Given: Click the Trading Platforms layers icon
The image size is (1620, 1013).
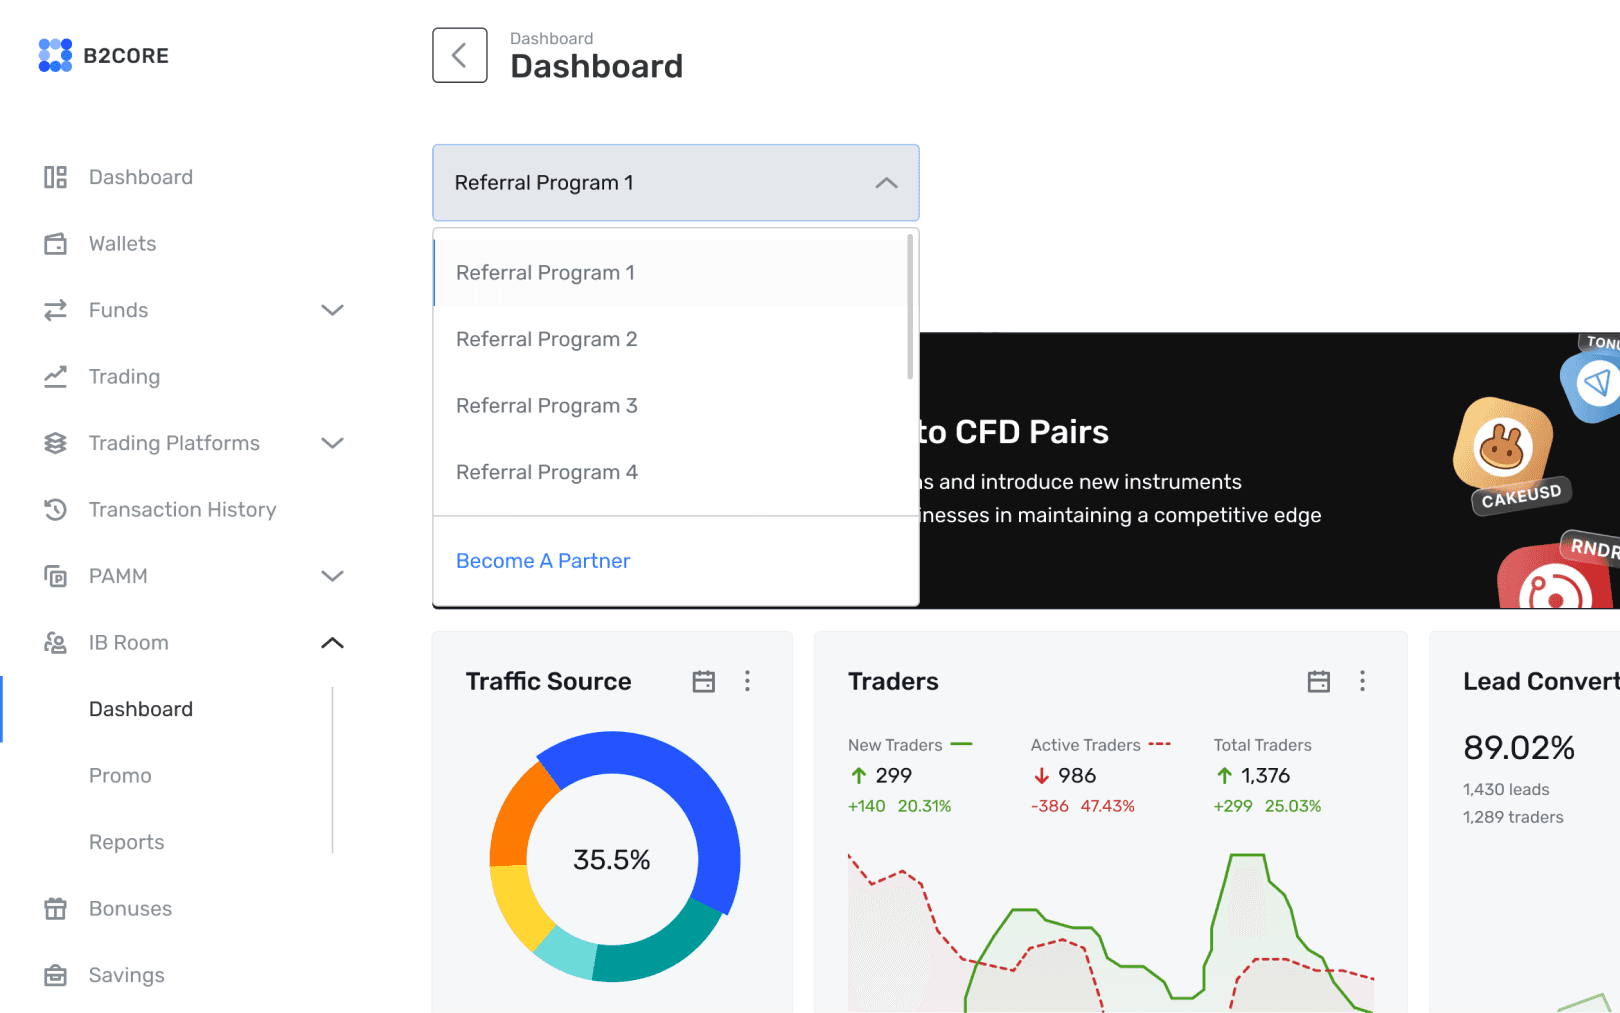Looking at the screenshot, I should tap(55, 443).
